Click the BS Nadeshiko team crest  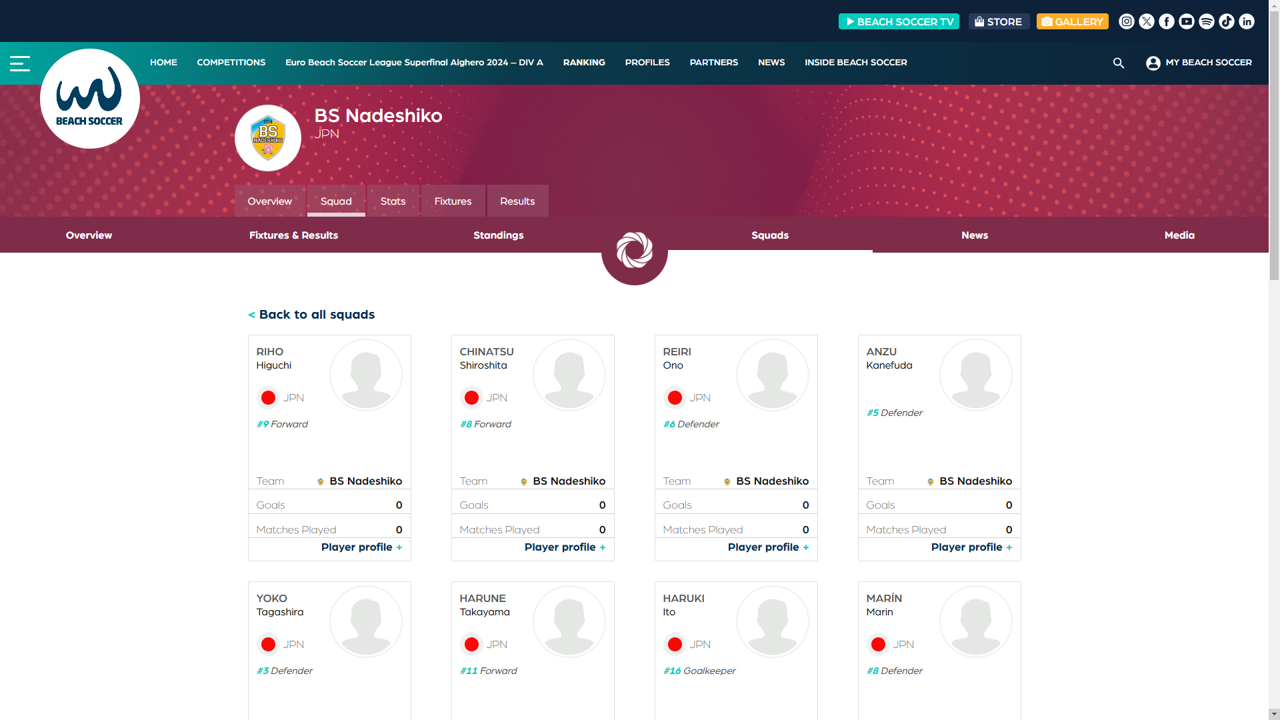coord(268,138)
